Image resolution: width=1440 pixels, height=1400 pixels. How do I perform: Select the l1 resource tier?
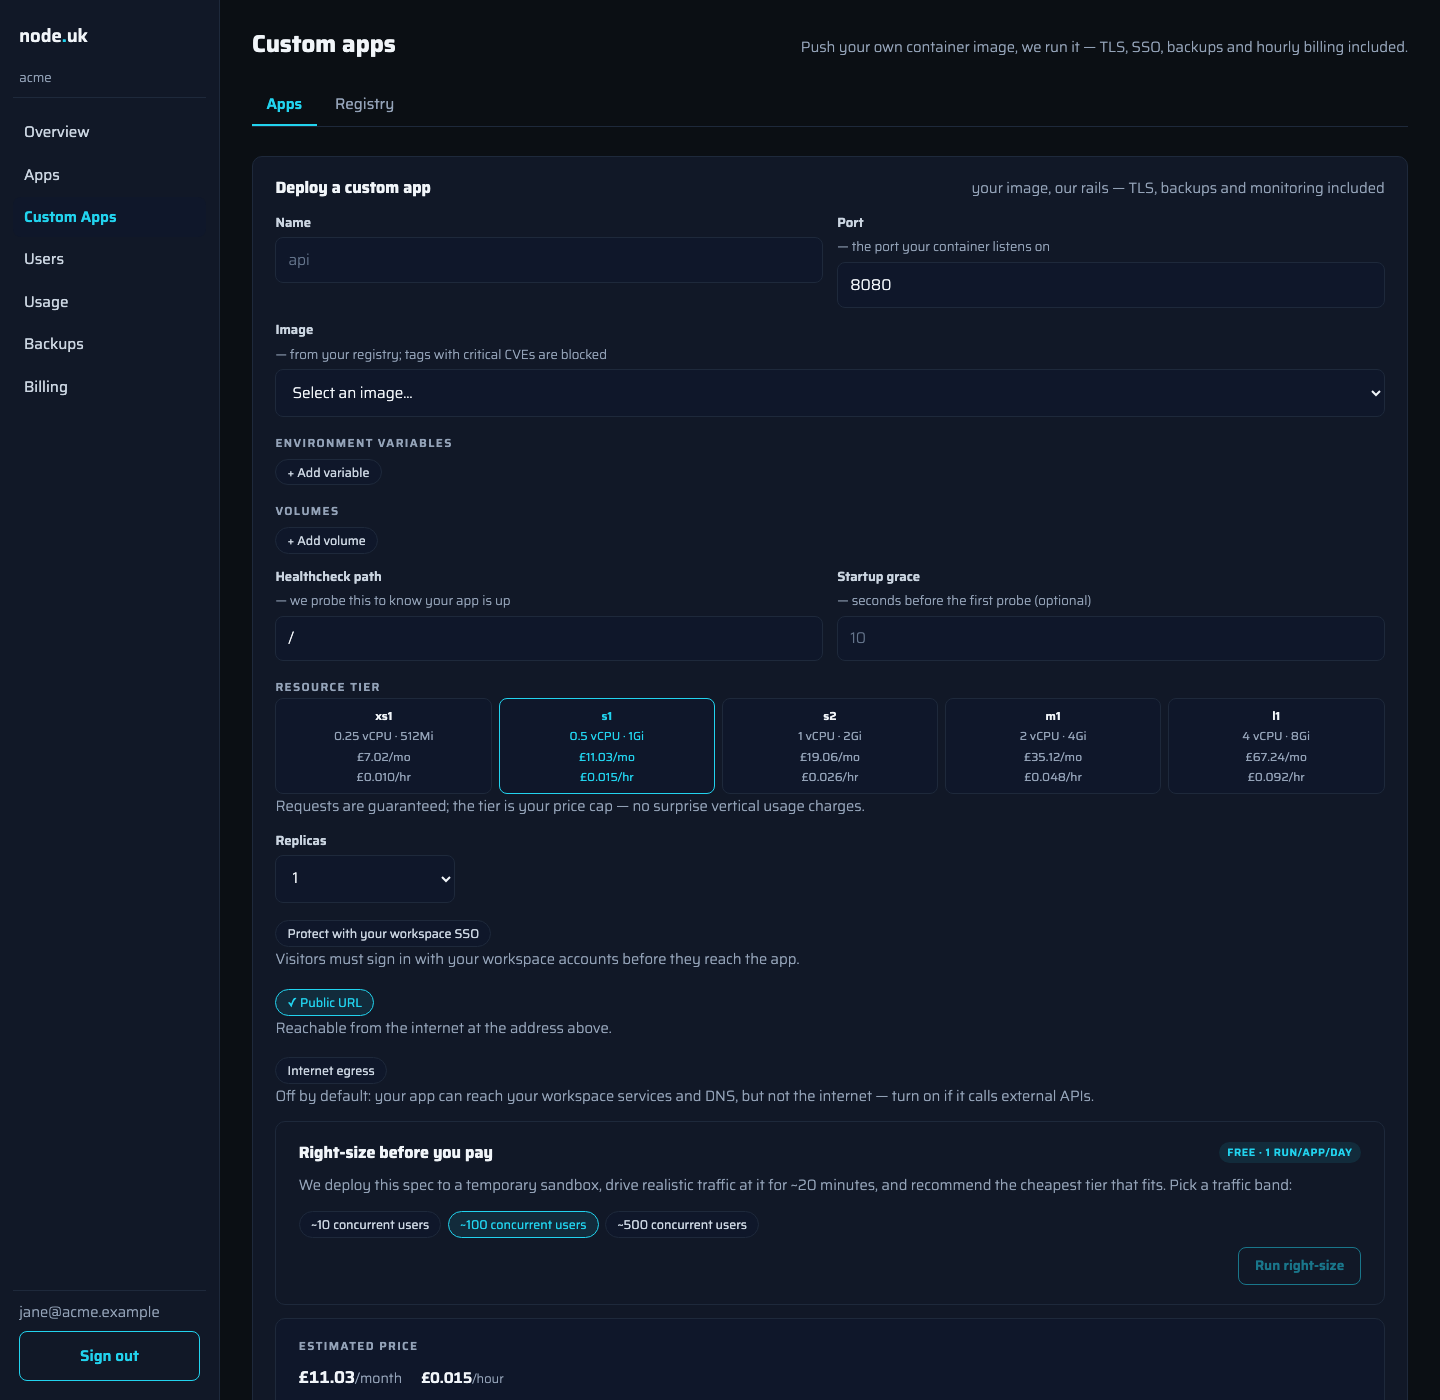pyautogui.click(x=1276, y=746)
